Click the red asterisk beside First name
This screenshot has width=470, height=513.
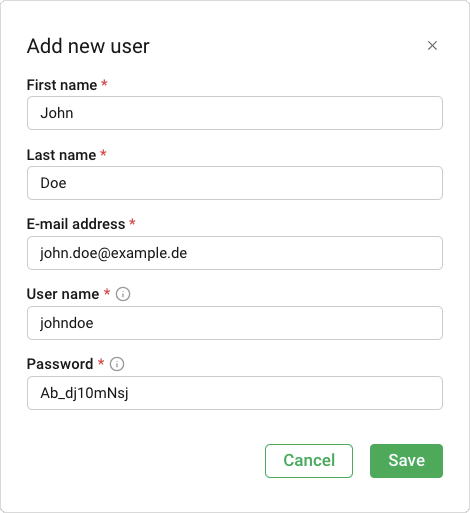(104, 83)
